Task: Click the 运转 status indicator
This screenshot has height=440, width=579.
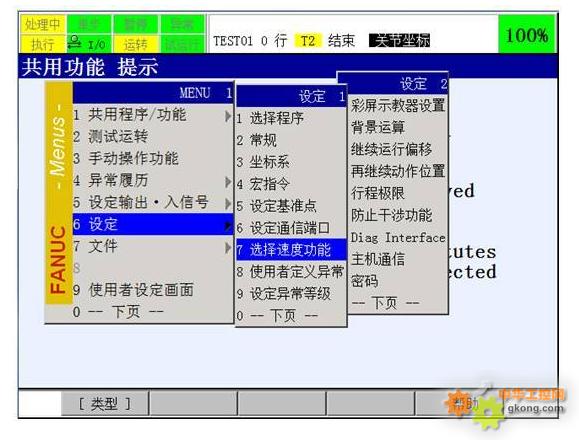Action: [x=136, y=44]
